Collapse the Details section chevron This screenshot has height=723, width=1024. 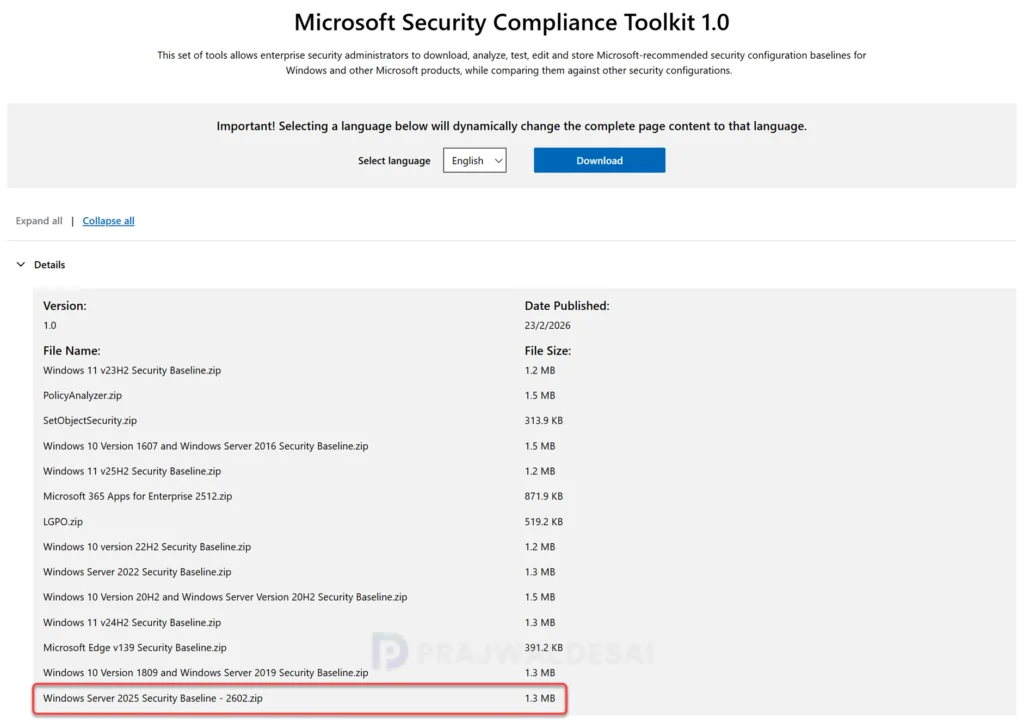tap(21, 265)
